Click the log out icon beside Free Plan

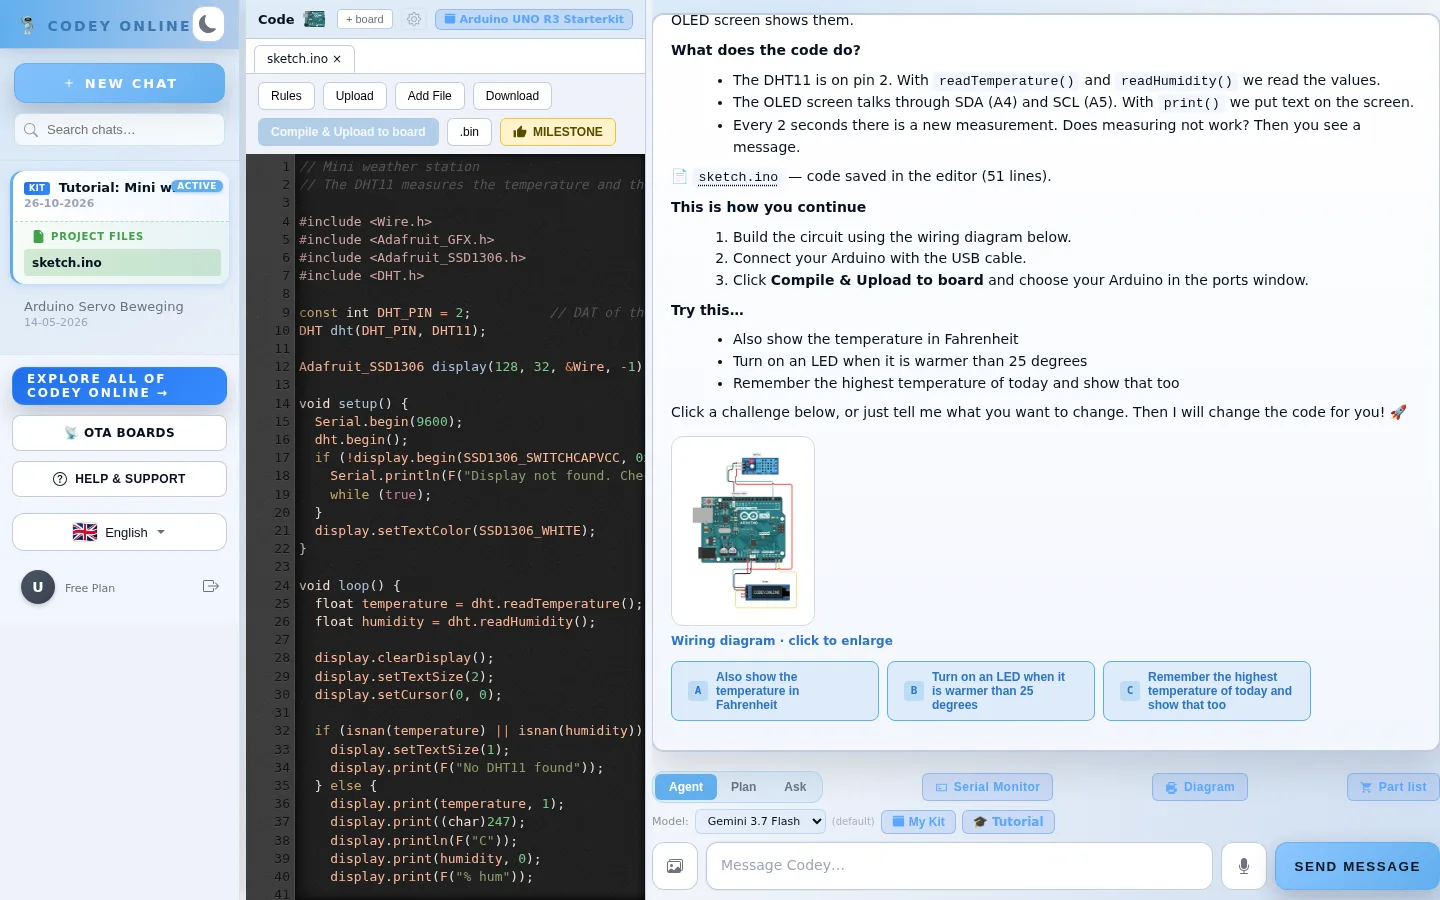coord(210,586)
